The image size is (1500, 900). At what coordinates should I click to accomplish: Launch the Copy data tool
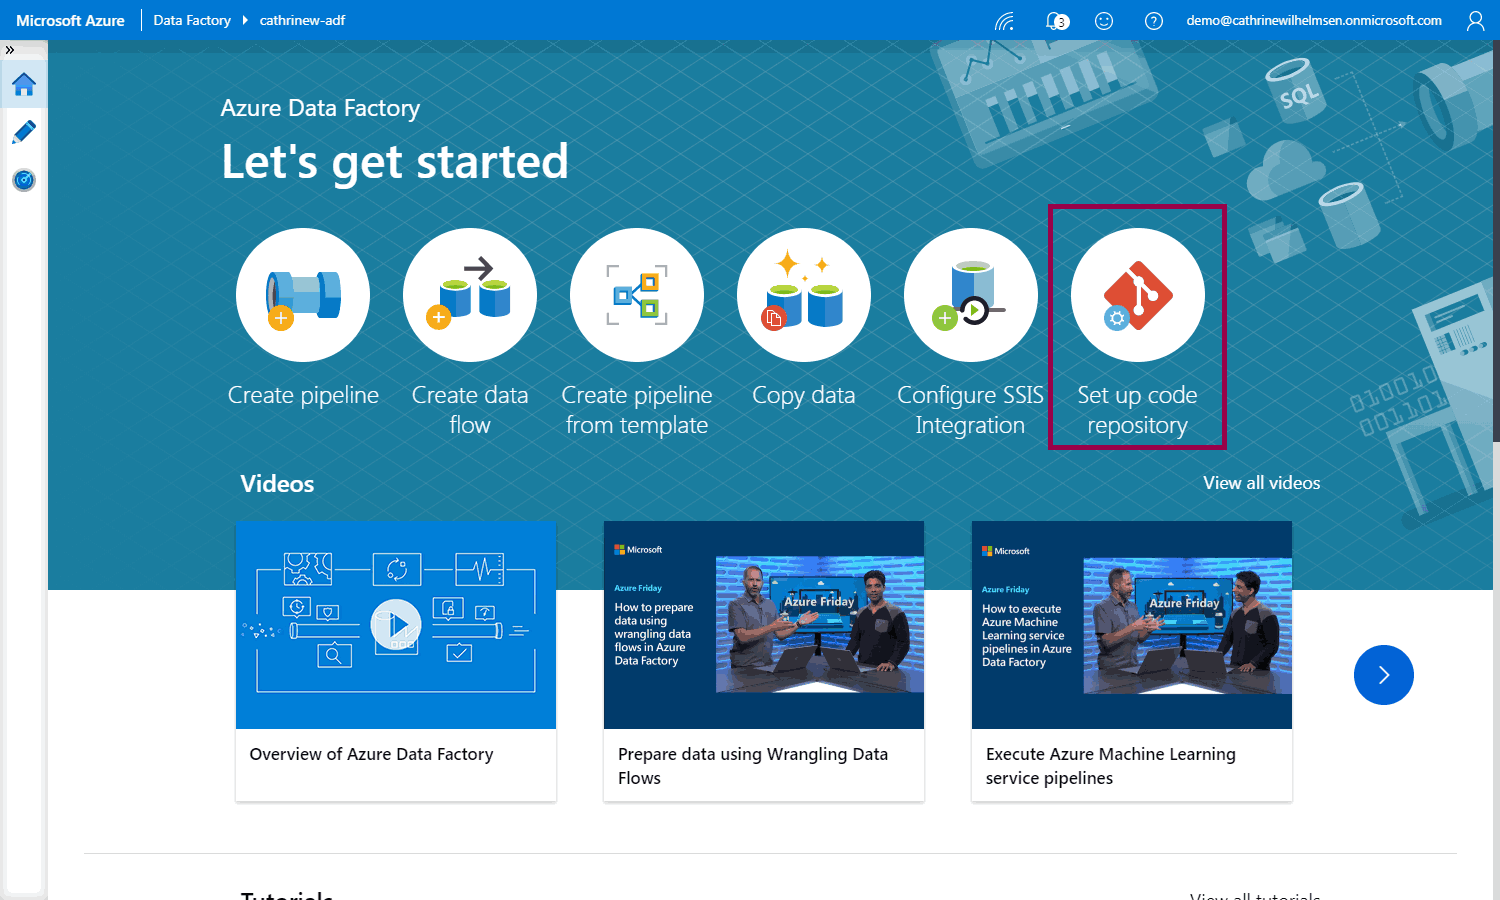click(x=804, y=295)
